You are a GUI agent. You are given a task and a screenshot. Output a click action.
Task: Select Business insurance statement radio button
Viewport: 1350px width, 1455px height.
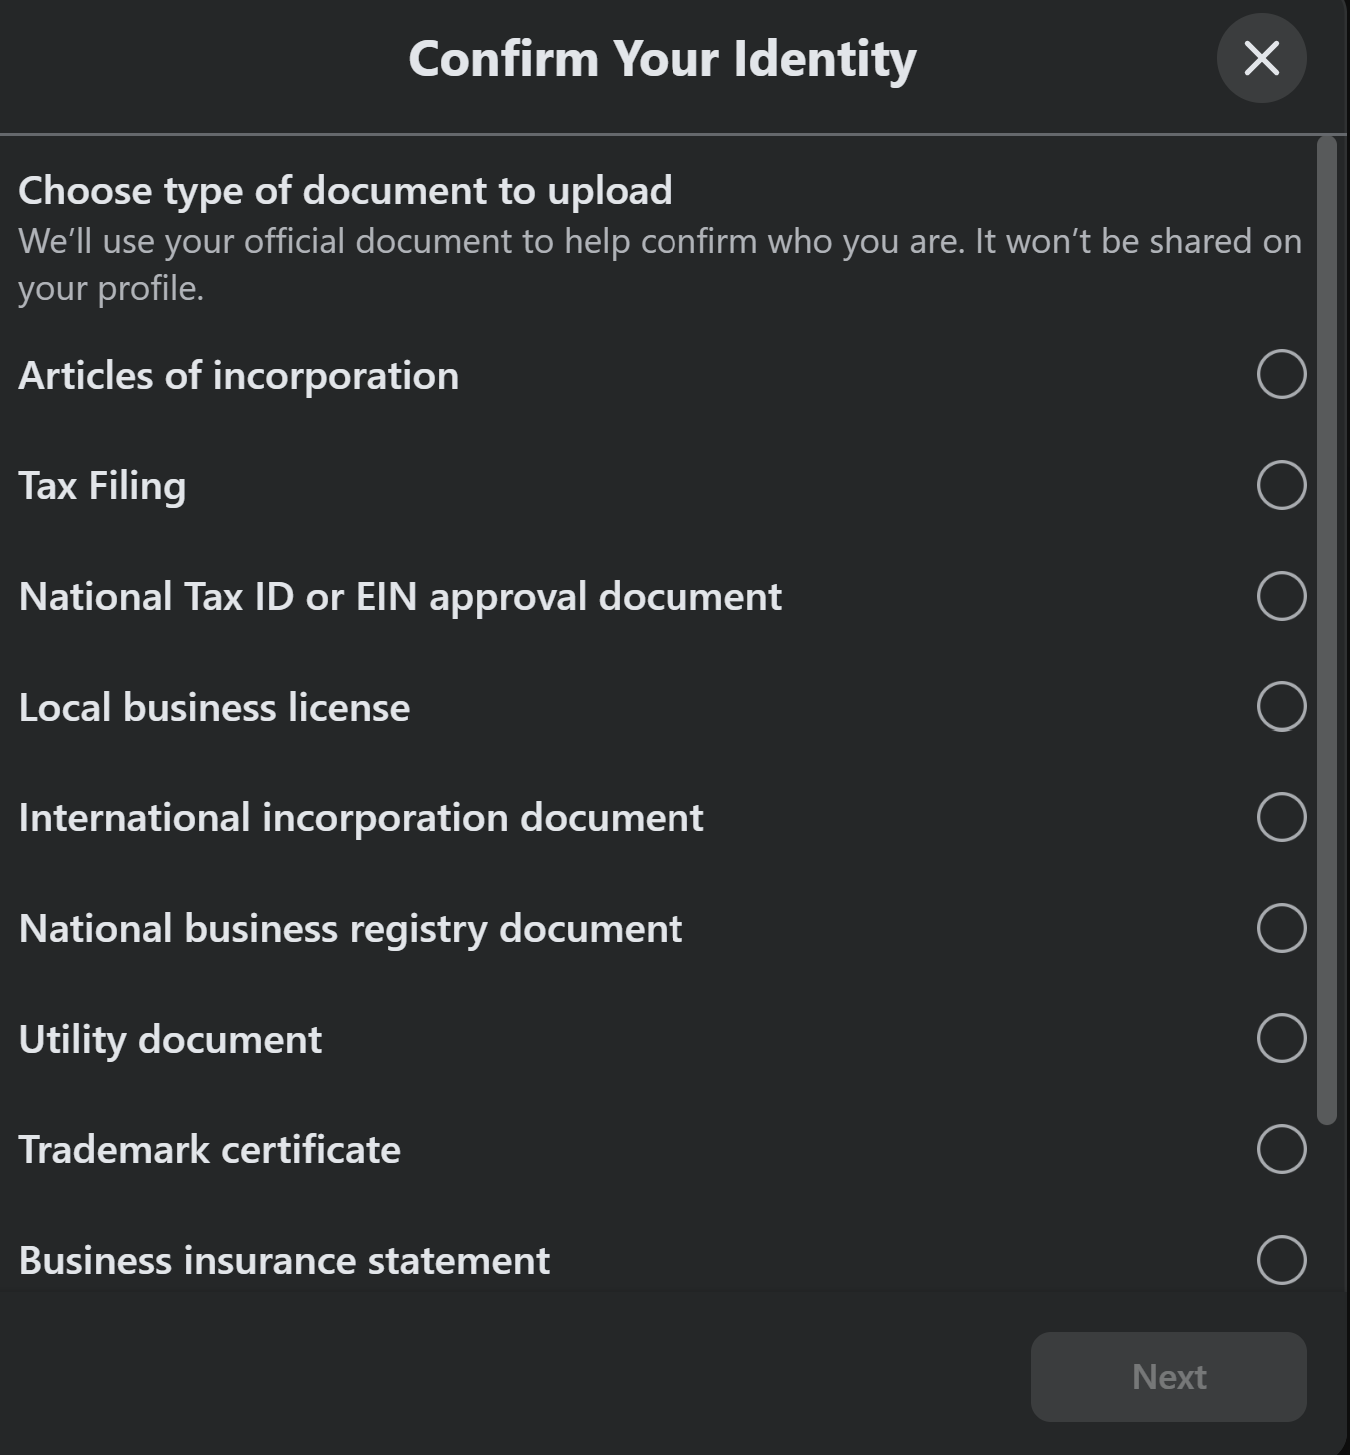pos(1281,1260)
